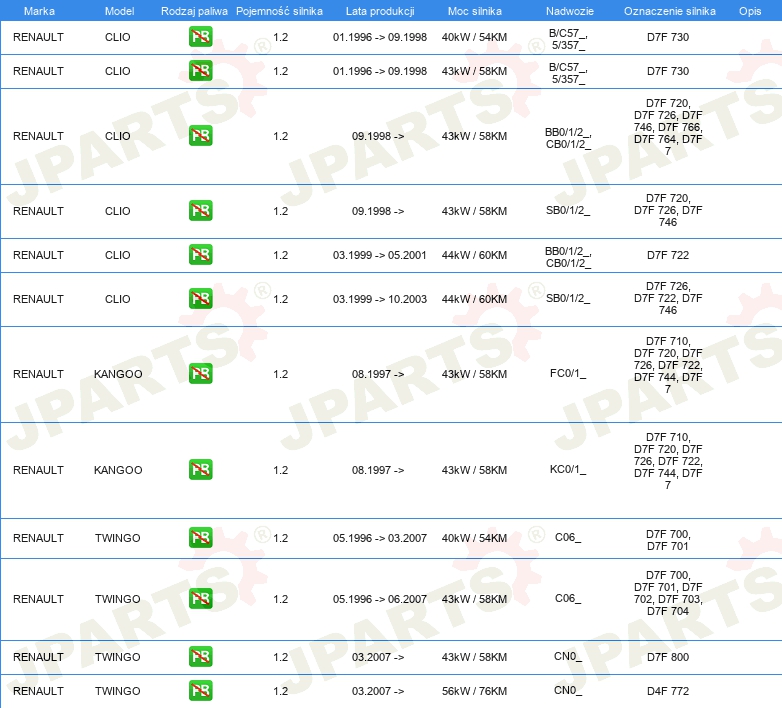Click fuel icon in Twingo D7F 800 row

pos(200,657)
